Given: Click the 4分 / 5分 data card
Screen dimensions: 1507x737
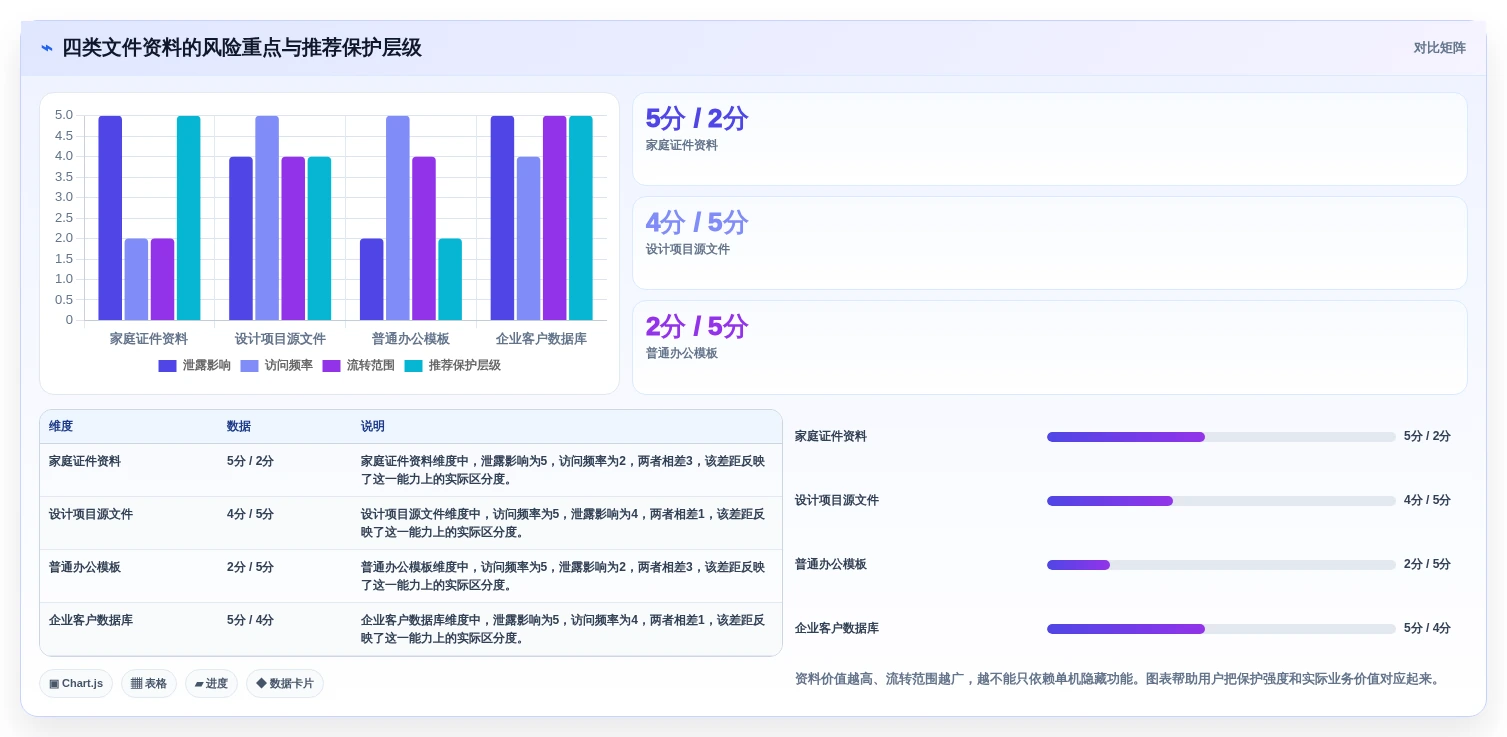Looking at the screenshot, I should click(x=1049, y=243).
